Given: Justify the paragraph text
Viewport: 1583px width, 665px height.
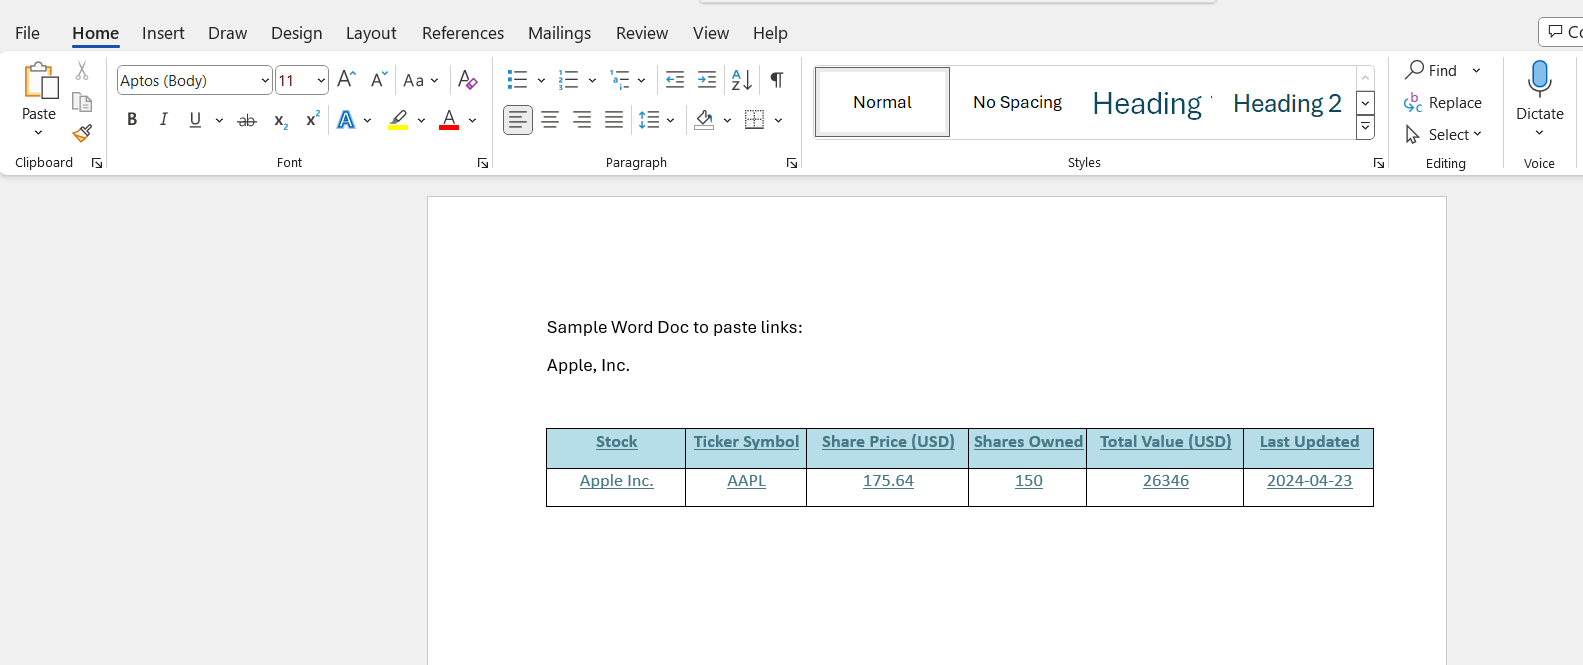Looking at the screenshot, I should pyautogui.click(x=614, y=120).
